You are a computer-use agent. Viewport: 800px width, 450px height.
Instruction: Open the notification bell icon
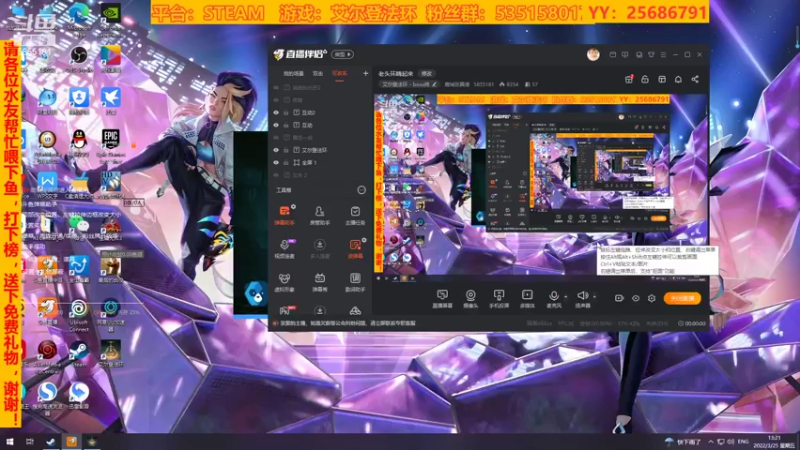click(678, 79)
